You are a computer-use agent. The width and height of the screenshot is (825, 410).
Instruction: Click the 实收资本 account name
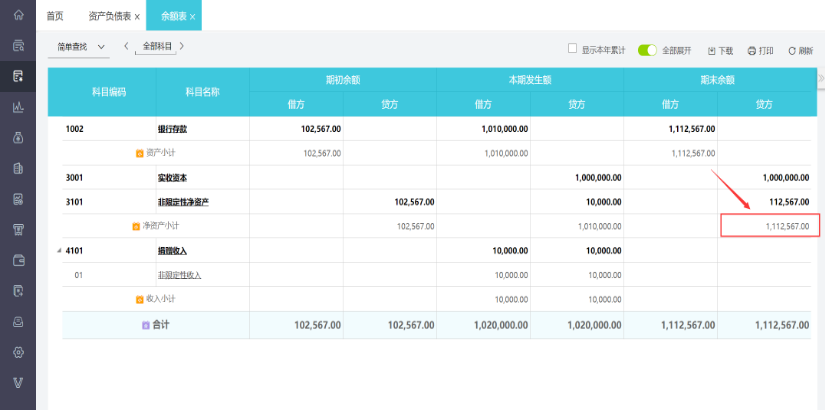pyautogui.click(x=172, y=178)
